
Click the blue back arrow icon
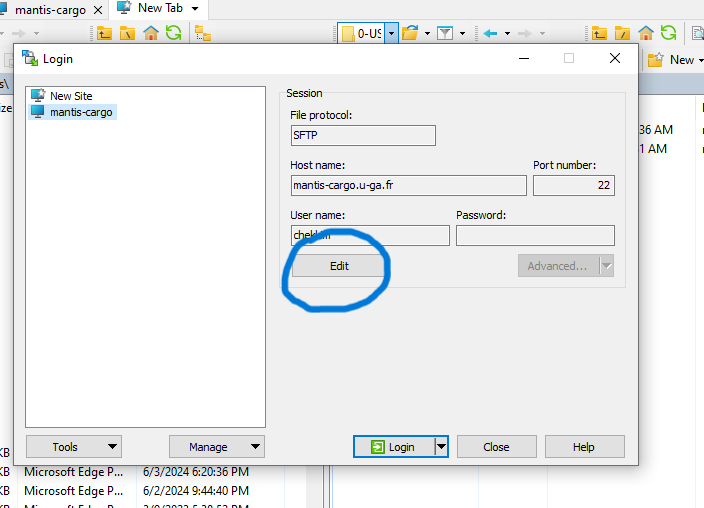tap(491, 33)
